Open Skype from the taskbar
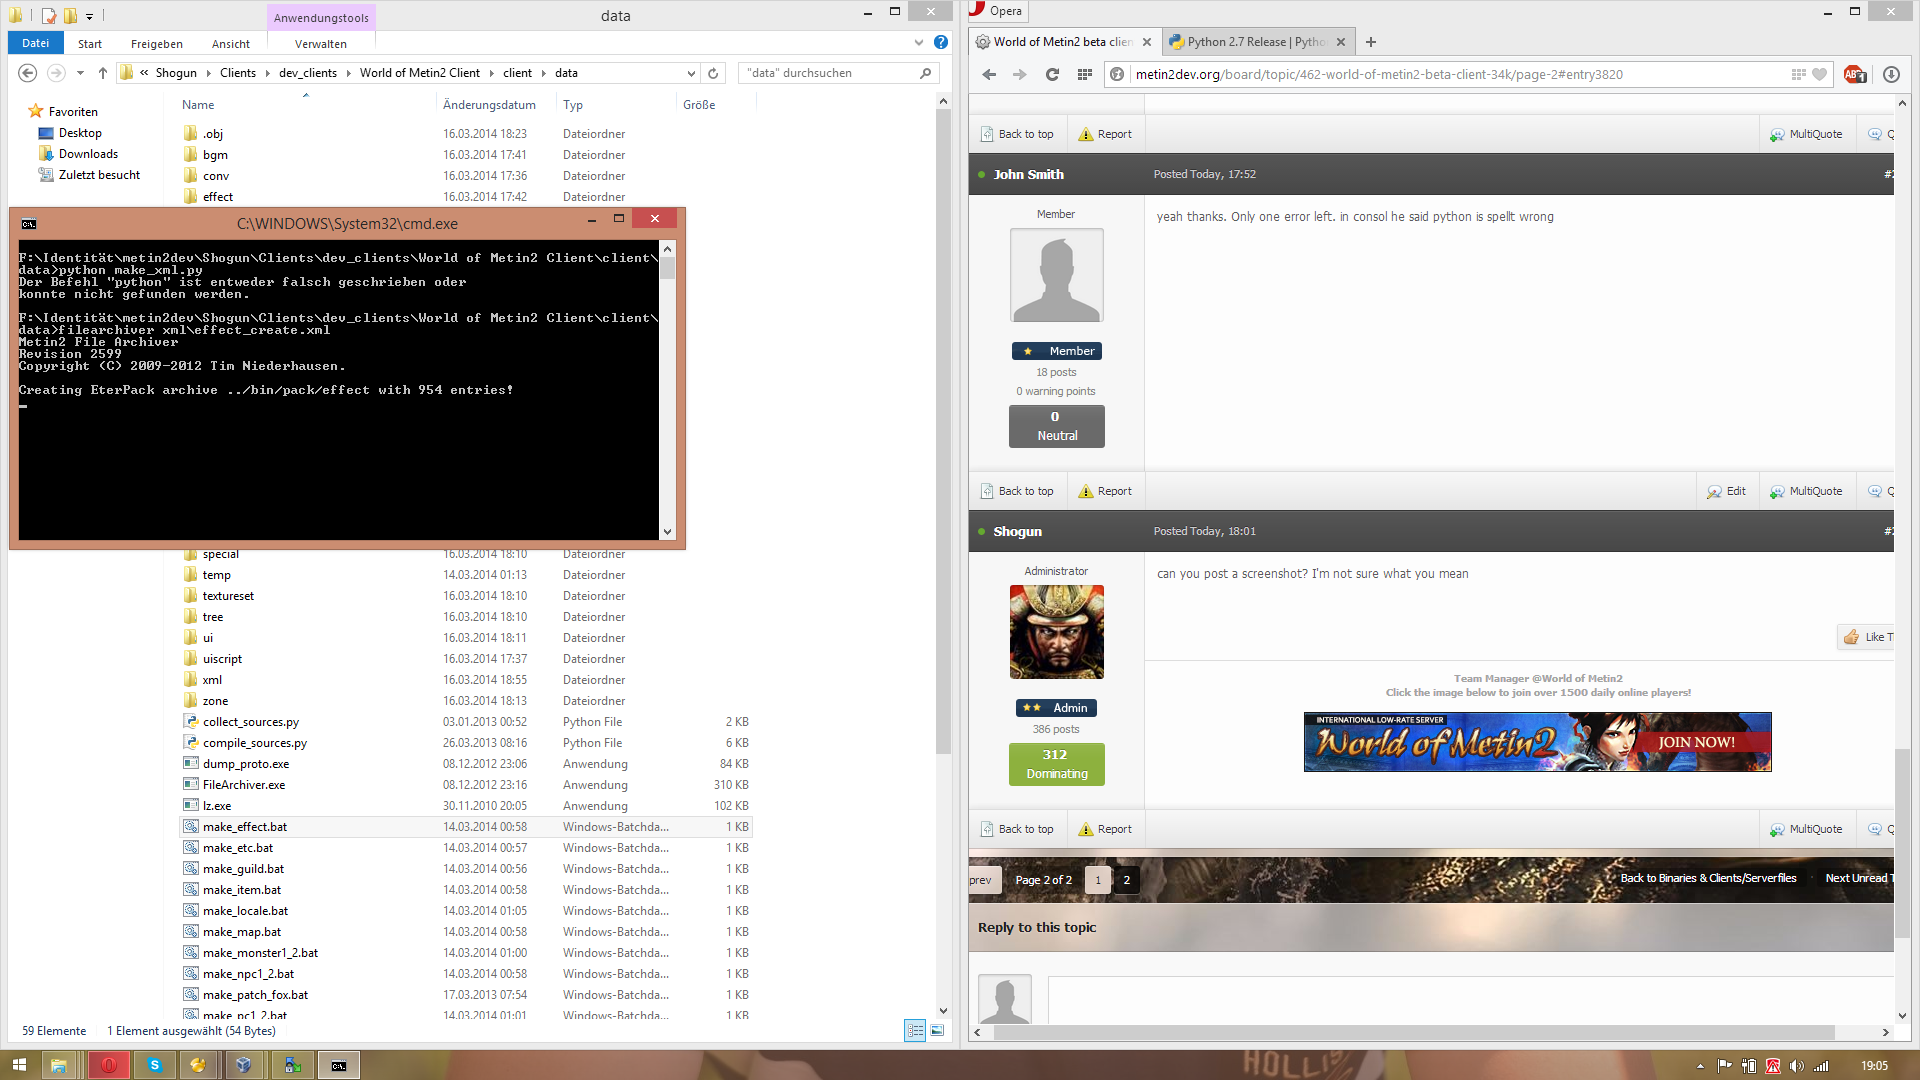This screenshot has height=1080, width=1920. pos(154,1065)
